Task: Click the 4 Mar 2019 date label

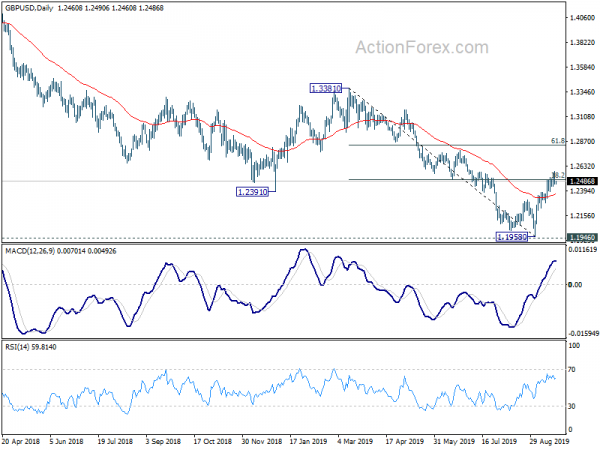Action: click(355, 442)
